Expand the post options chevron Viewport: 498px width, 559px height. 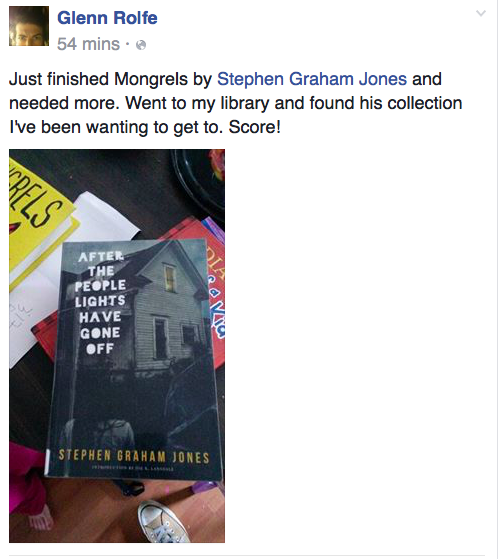tap(481, 14)
